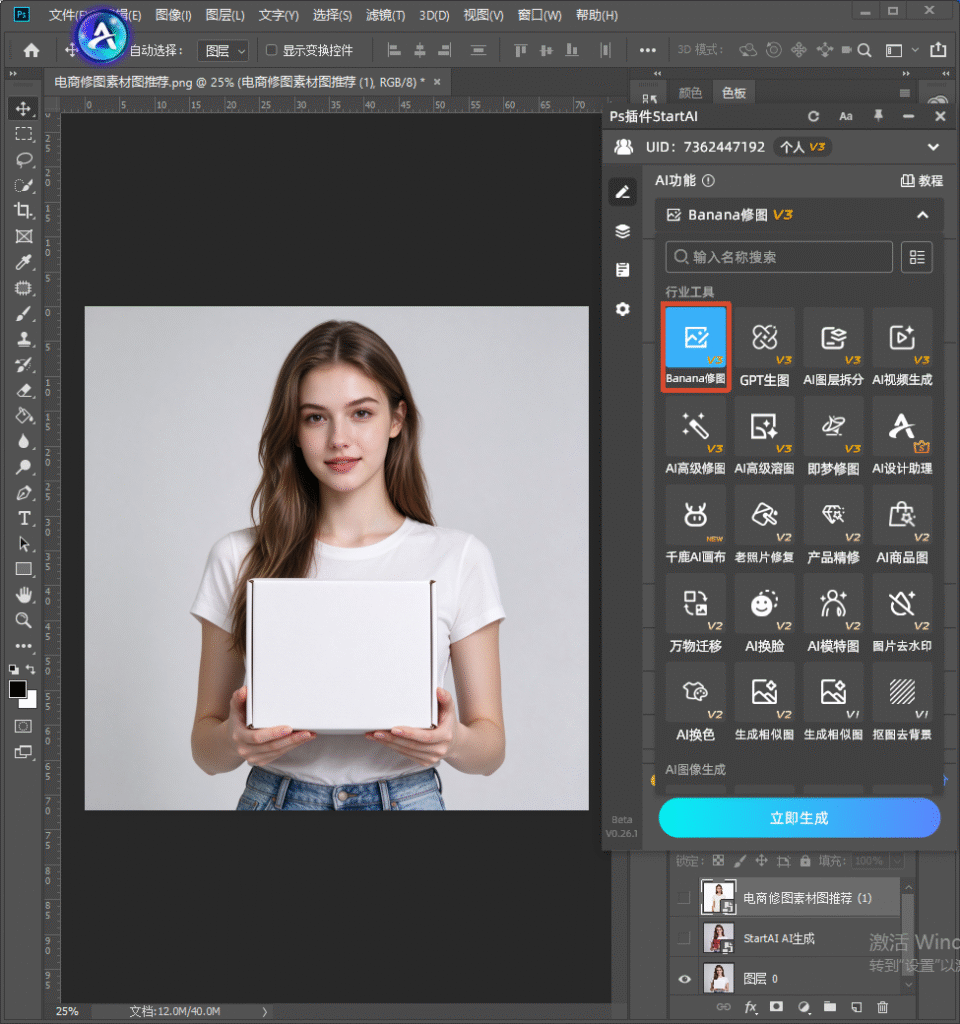Screen dimensions: 960x1024
Task: Select the Crop tool
Action: [x=24, y=210]
